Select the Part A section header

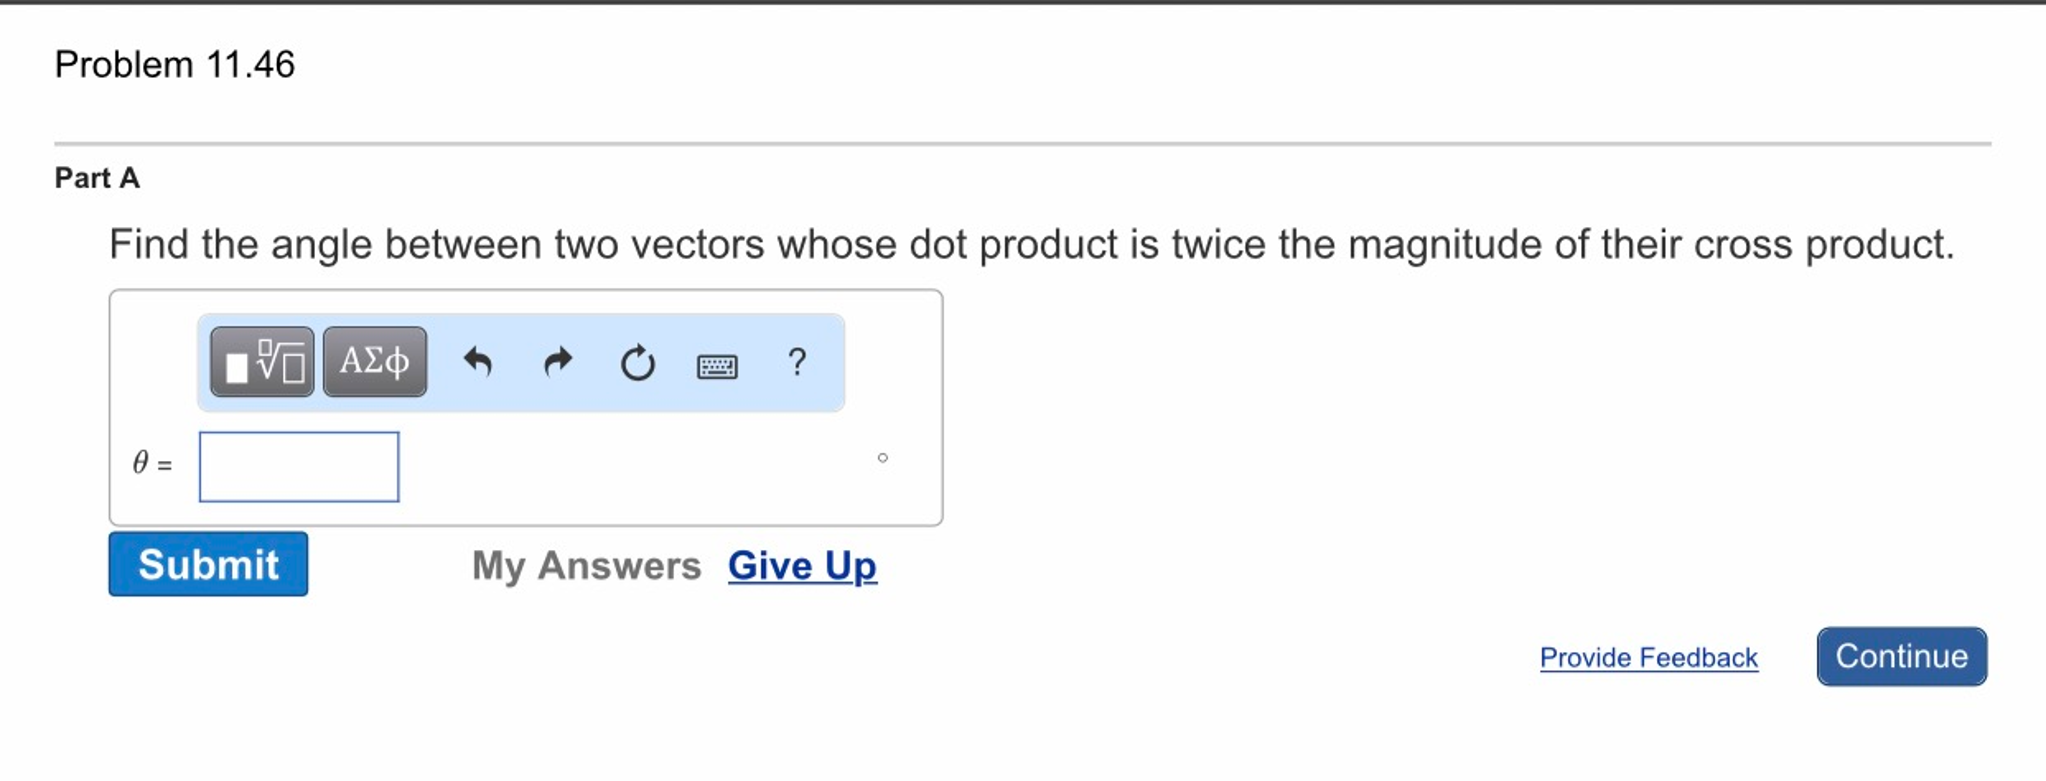(97, 178)
